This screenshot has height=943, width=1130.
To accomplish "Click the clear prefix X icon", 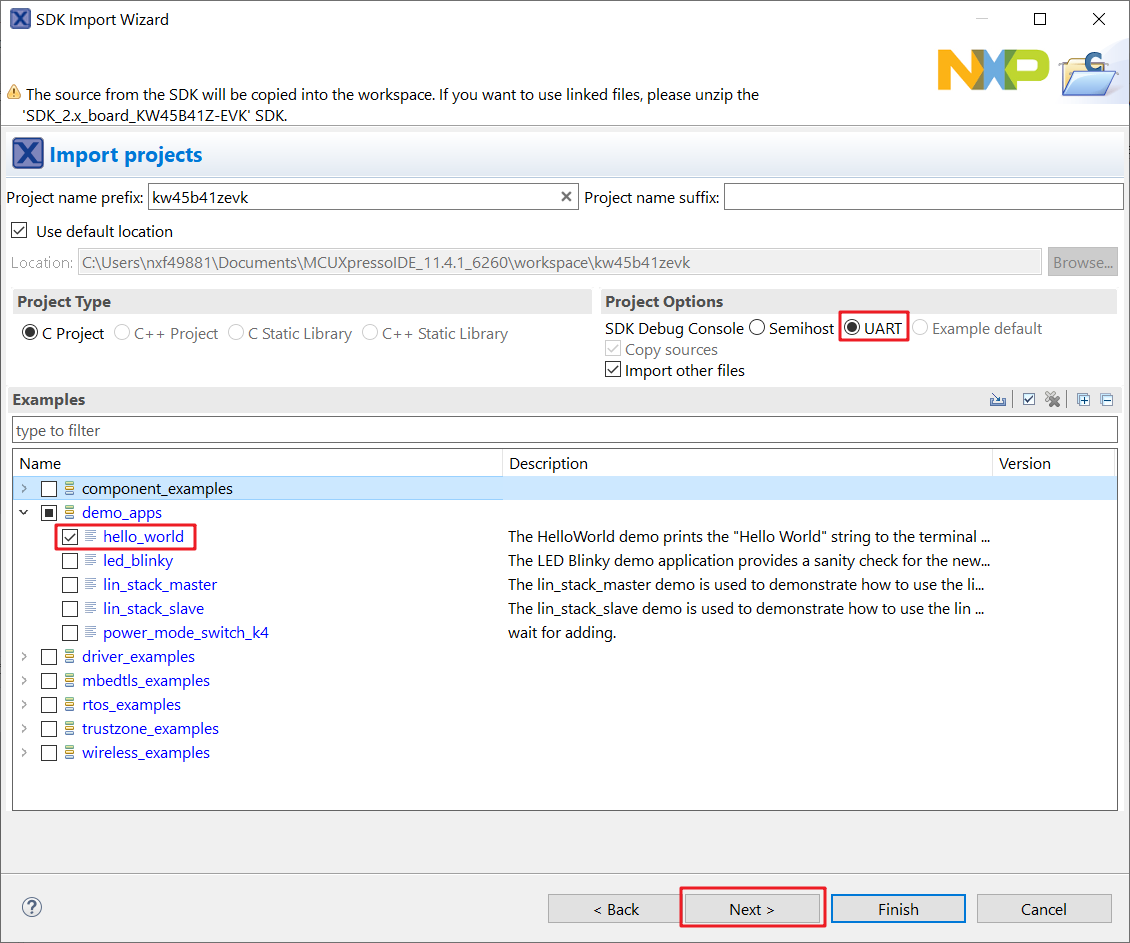I will pyautogui.click(x=566, y=197).
